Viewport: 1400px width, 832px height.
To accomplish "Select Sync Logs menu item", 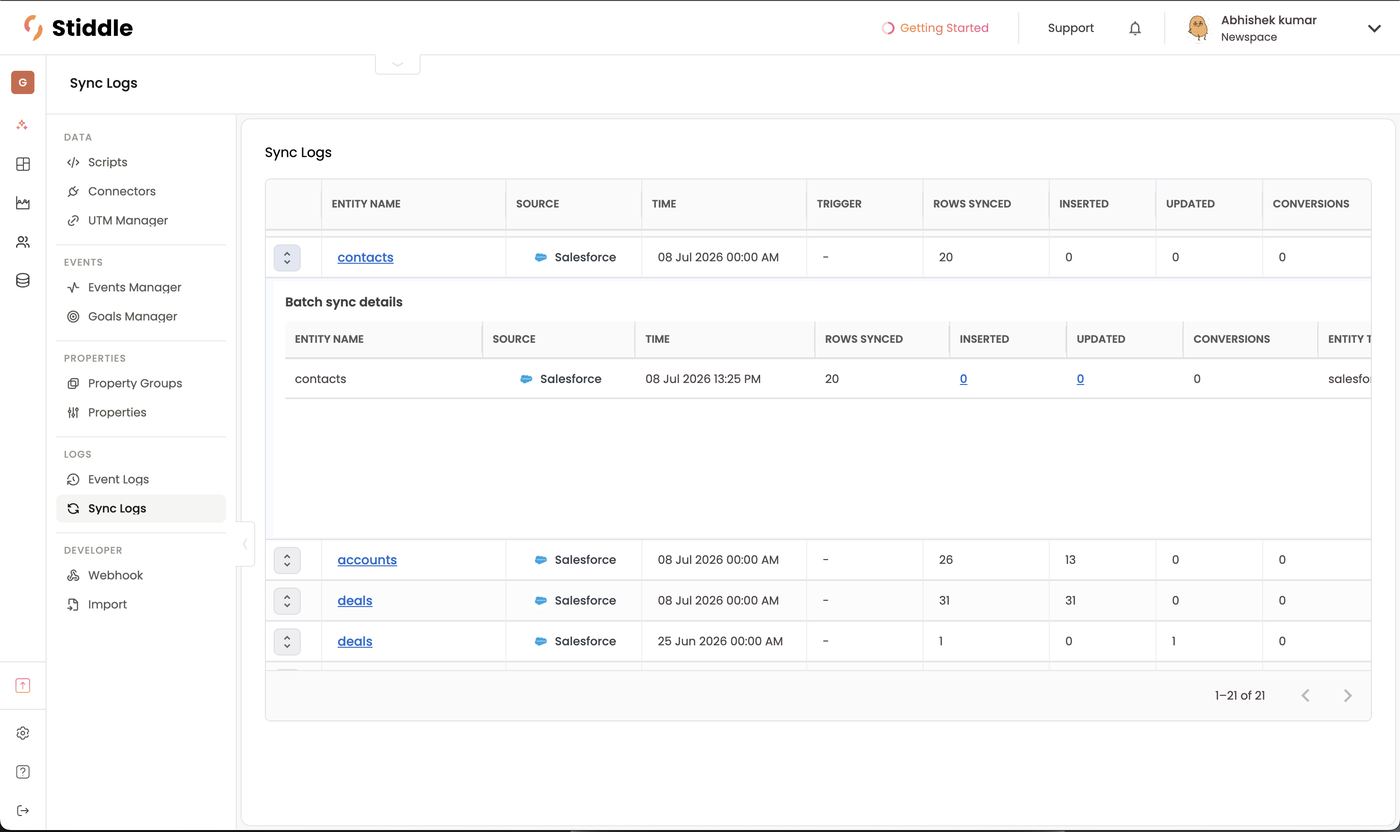I will pyautogui.click(x=141, y=508).
